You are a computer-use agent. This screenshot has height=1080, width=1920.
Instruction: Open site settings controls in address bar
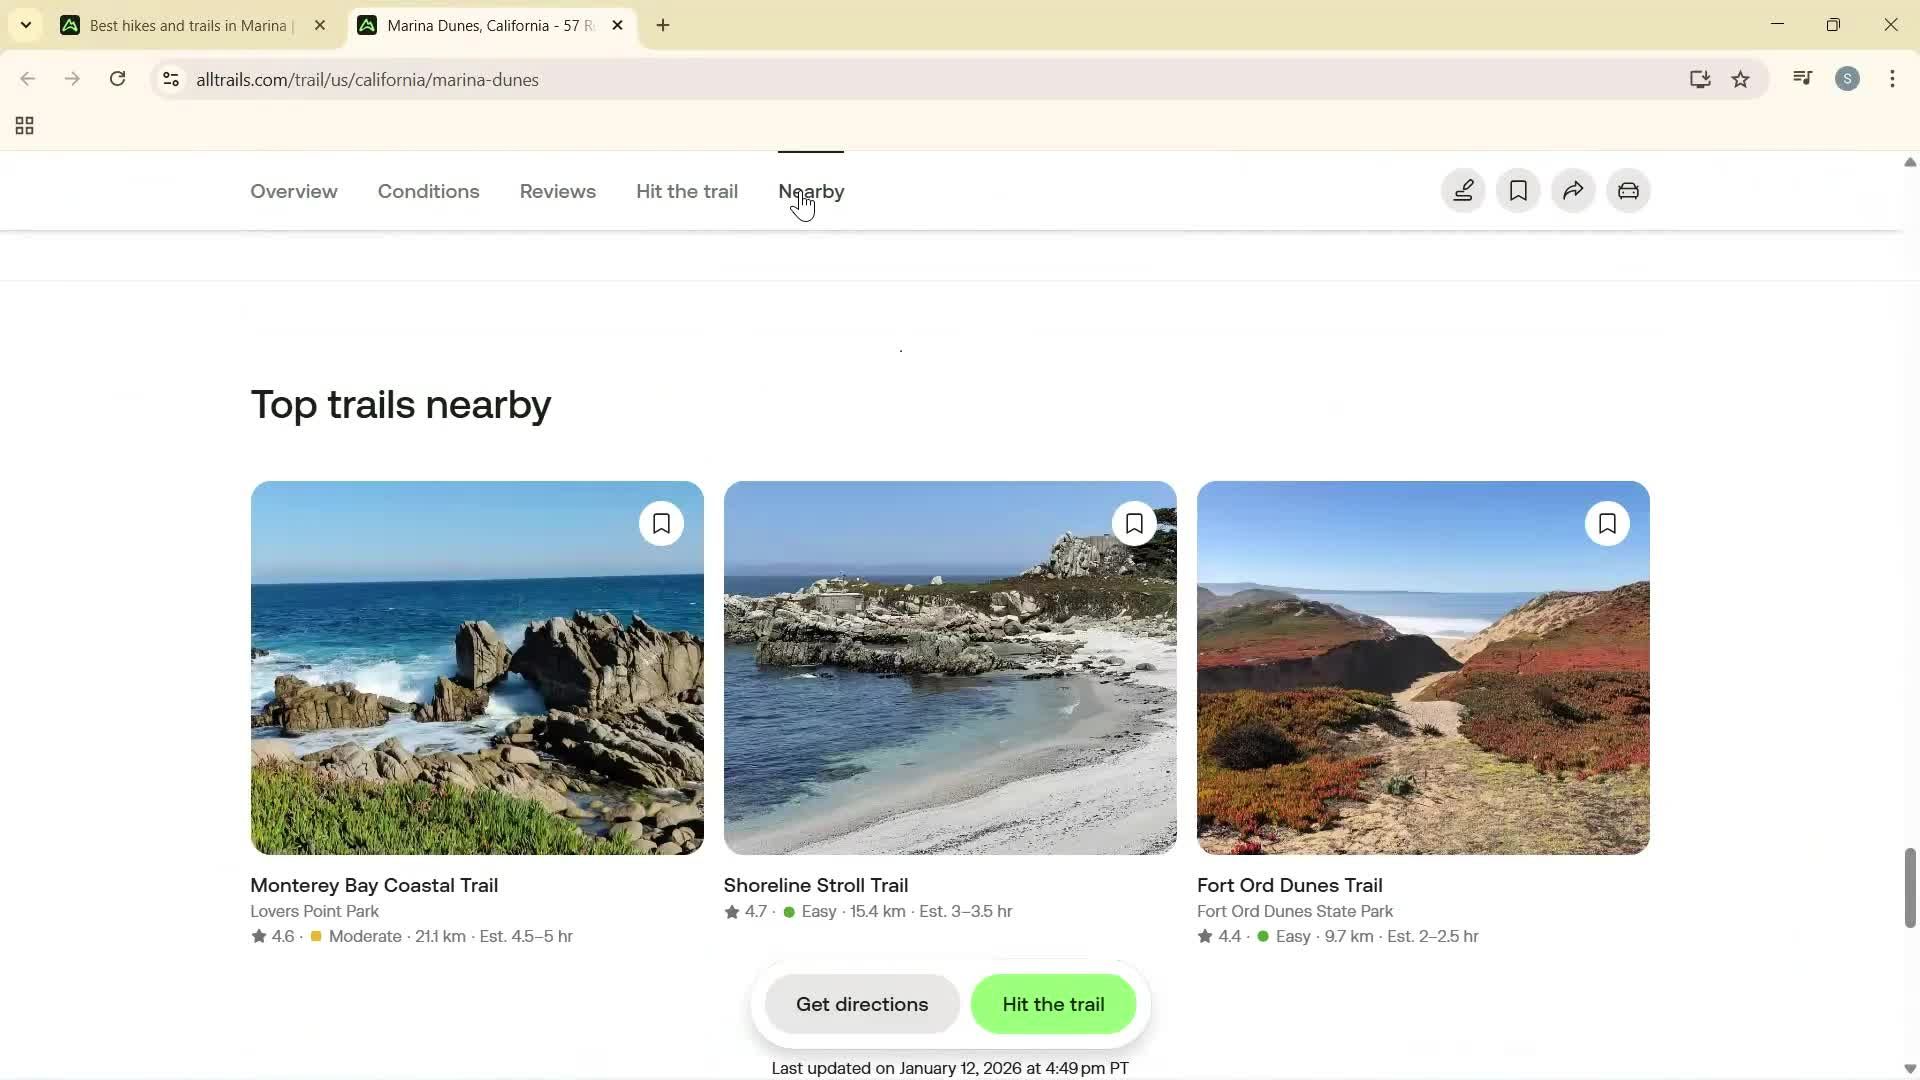coord(171,79)
